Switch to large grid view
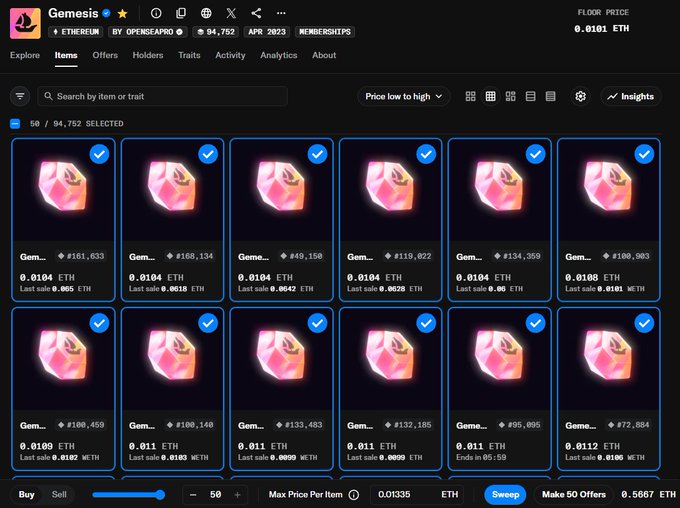 coord(471,96)
